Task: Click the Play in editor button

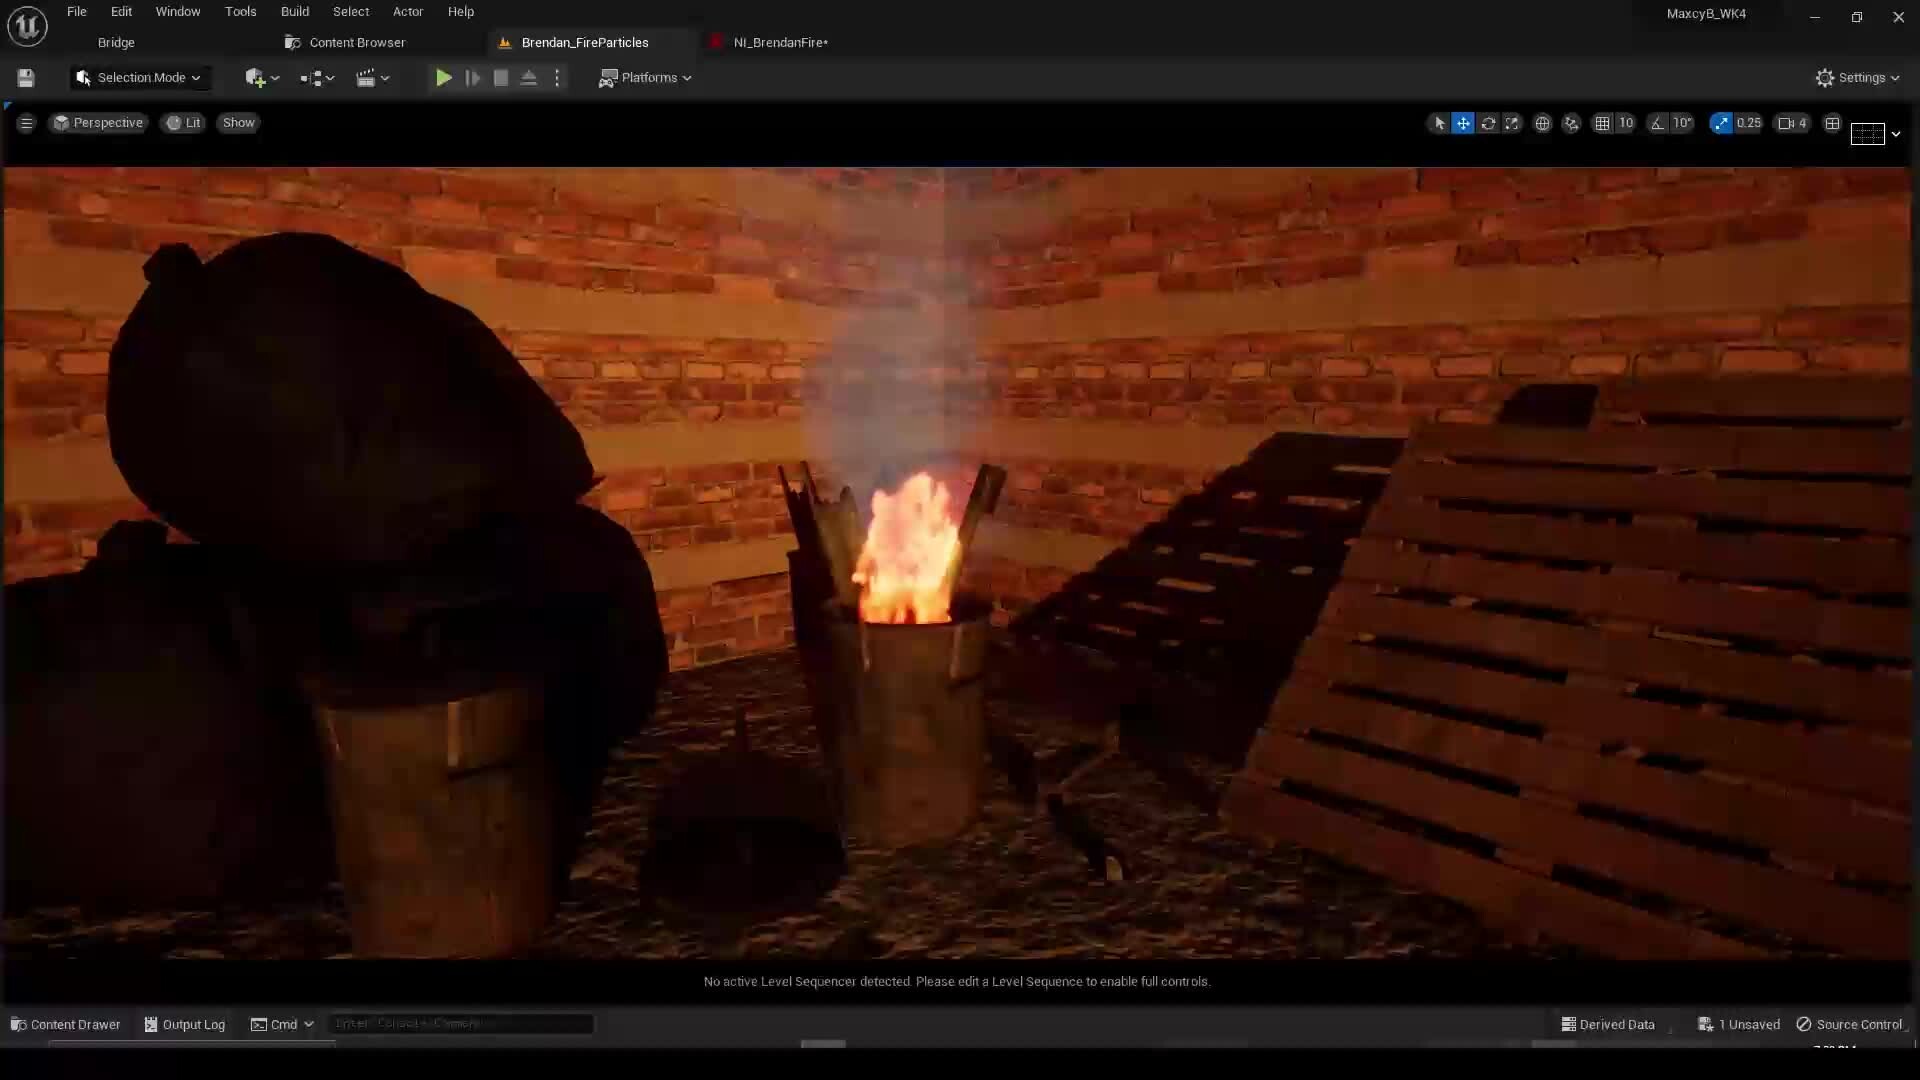Action: [x=444, y=78]
